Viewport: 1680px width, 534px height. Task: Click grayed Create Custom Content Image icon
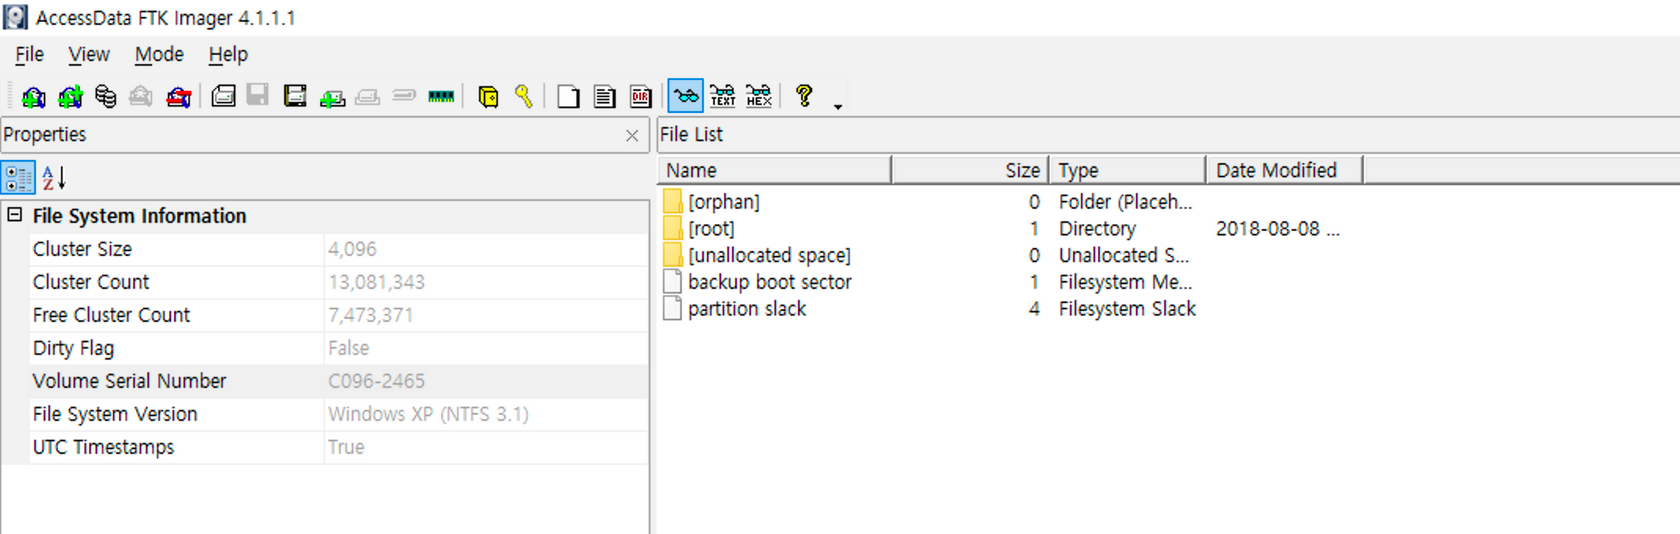368,96
